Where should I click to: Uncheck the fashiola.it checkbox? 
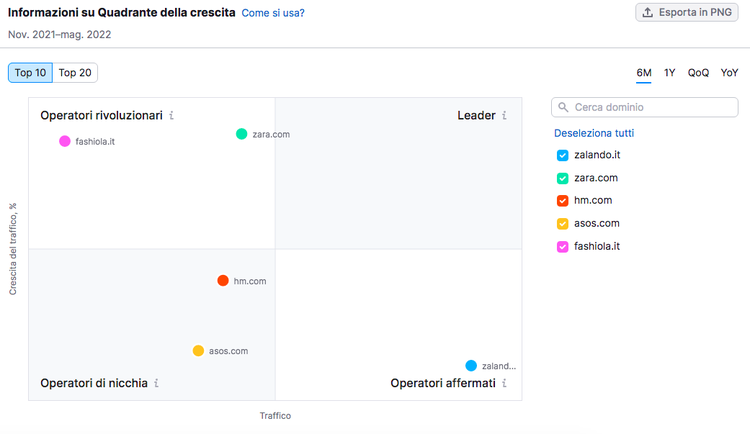562,246
